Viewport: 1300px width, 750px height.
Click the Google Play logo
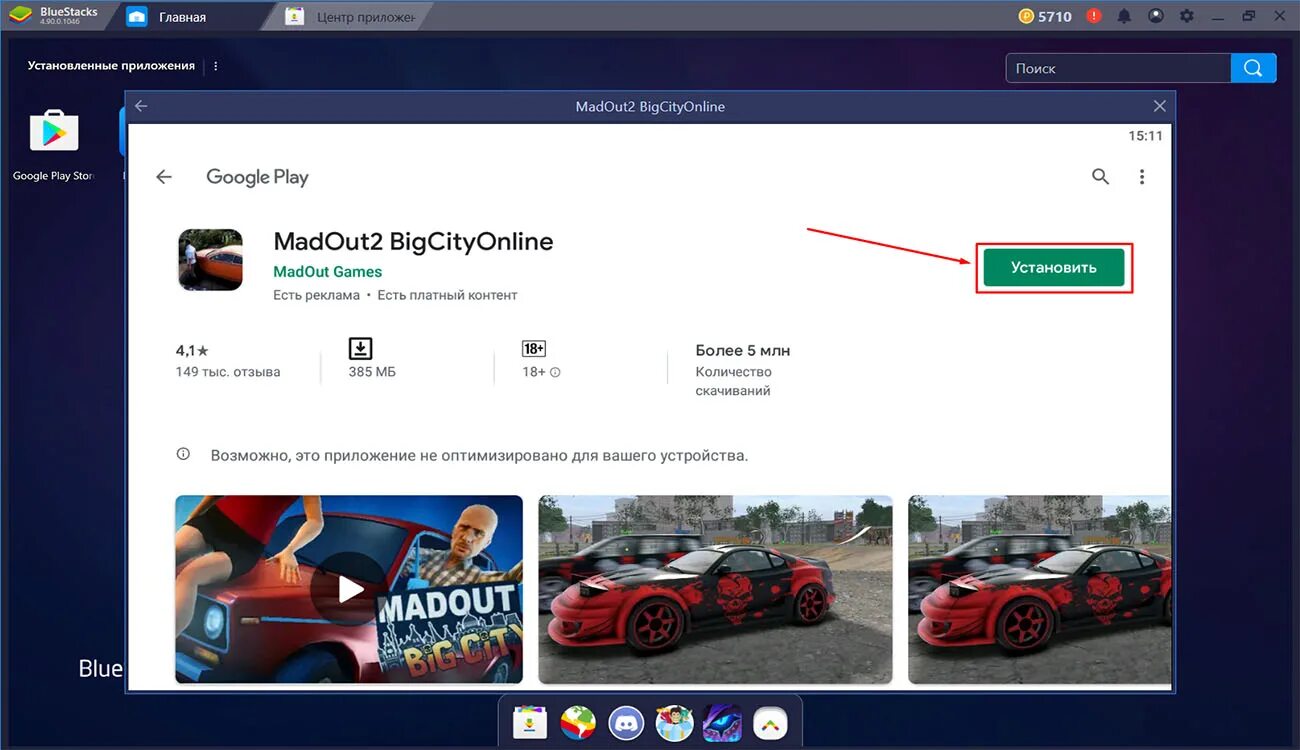point(257,177)
